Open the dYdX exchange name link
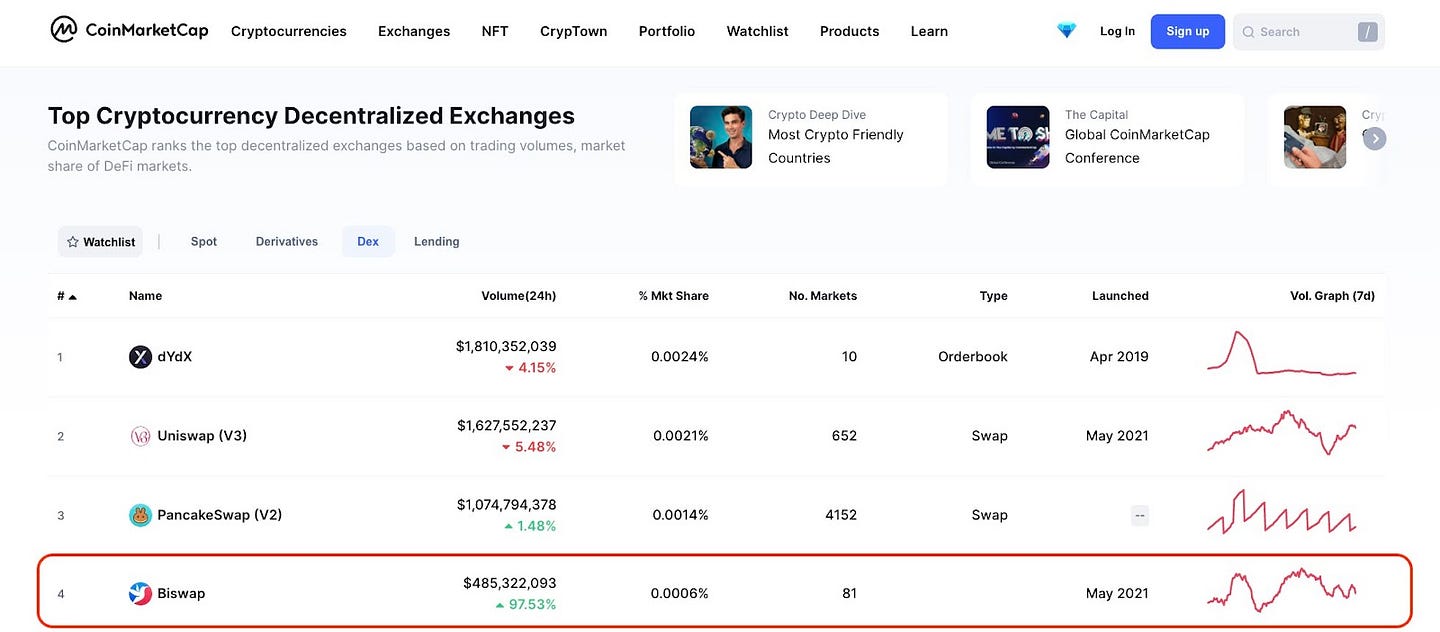 [174, 357]
